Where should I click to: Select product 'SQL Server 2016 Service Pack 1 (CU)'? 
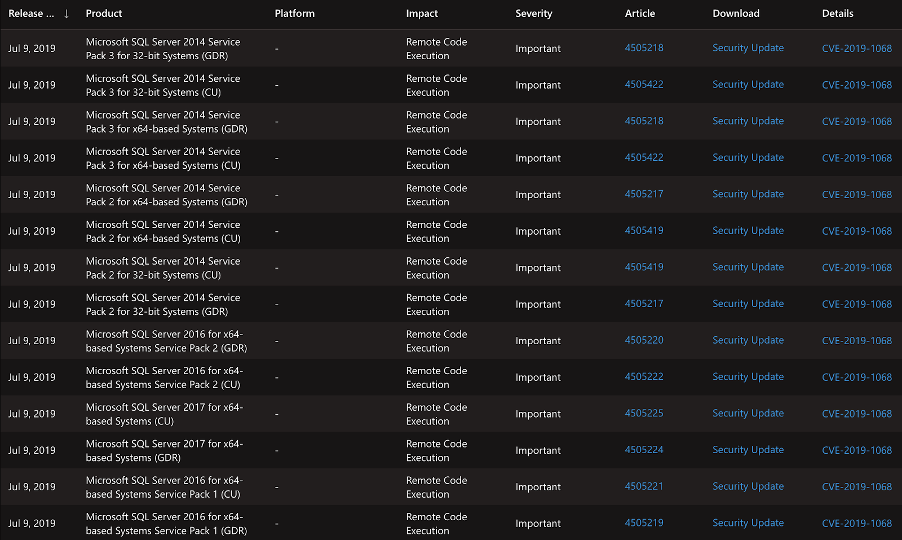(x=165, y=487)
